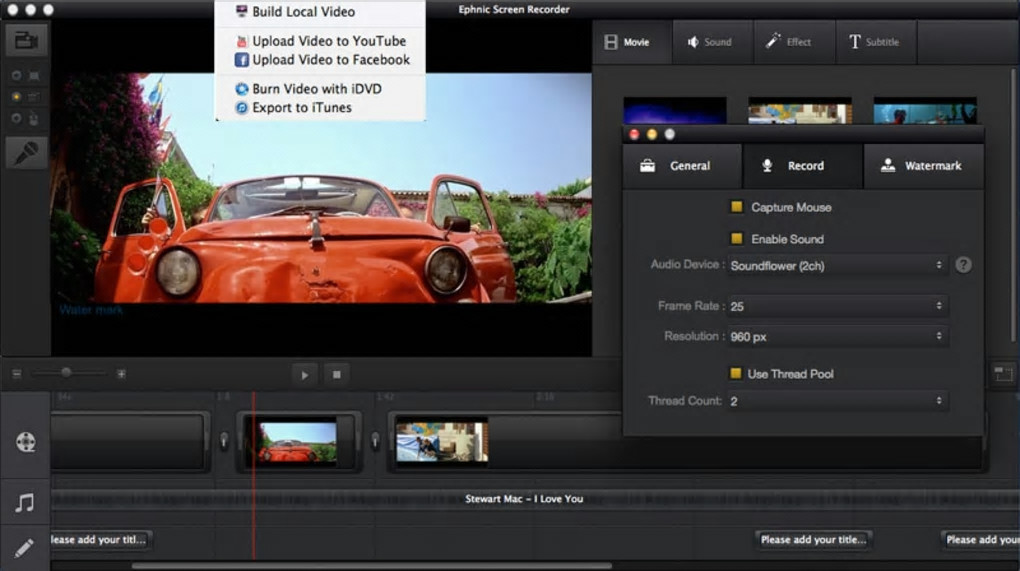Click the timeline zoom slider handle
Viewport: 1020px width, 571px height.
(66, 373)
